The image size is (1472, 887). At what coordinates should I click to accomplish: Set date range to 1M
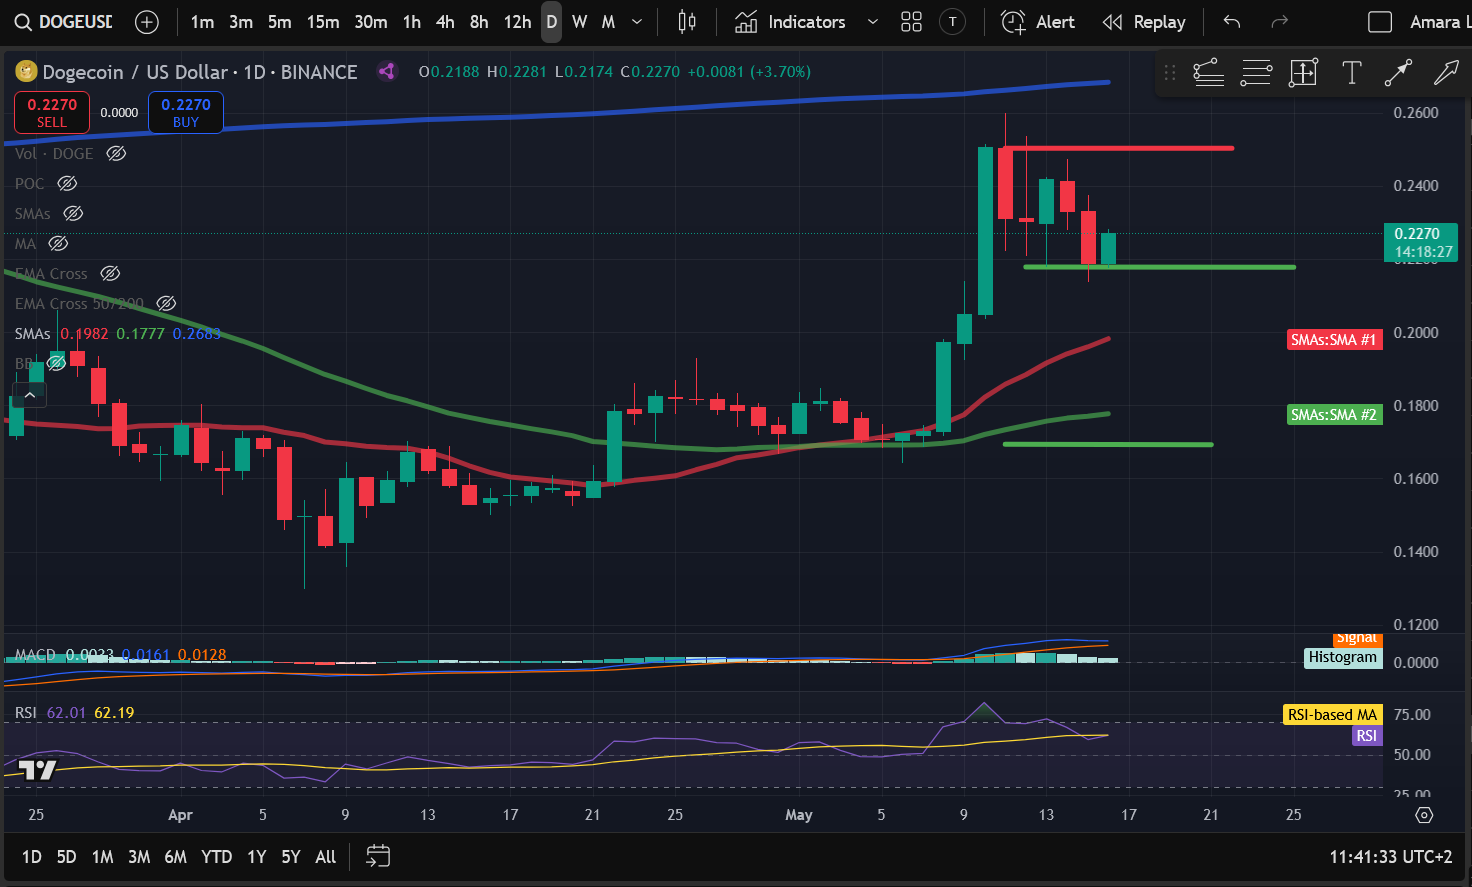[x=102, y=857]
